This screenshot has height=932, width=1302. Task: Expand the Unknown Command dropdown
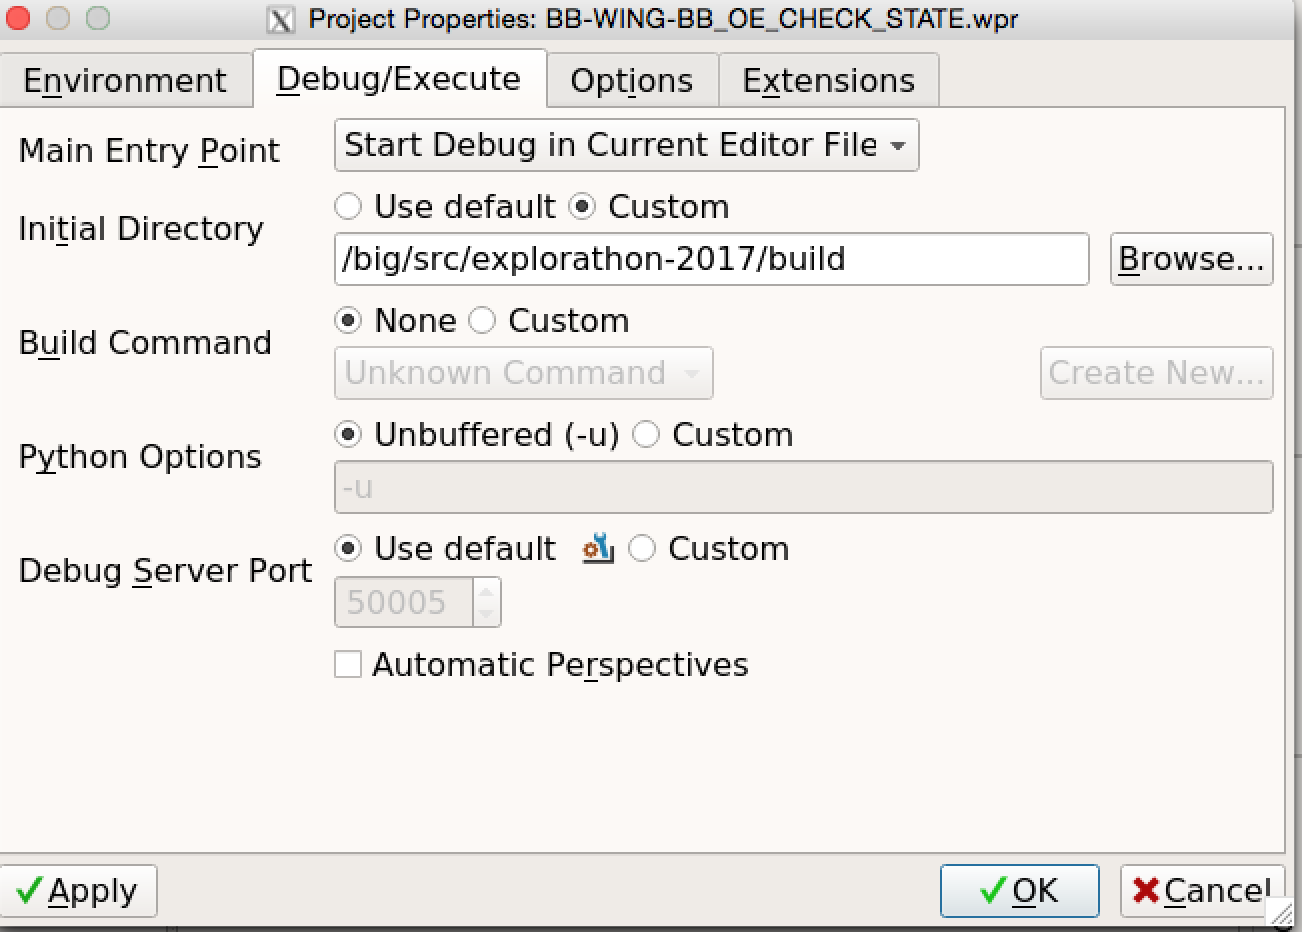523,373
